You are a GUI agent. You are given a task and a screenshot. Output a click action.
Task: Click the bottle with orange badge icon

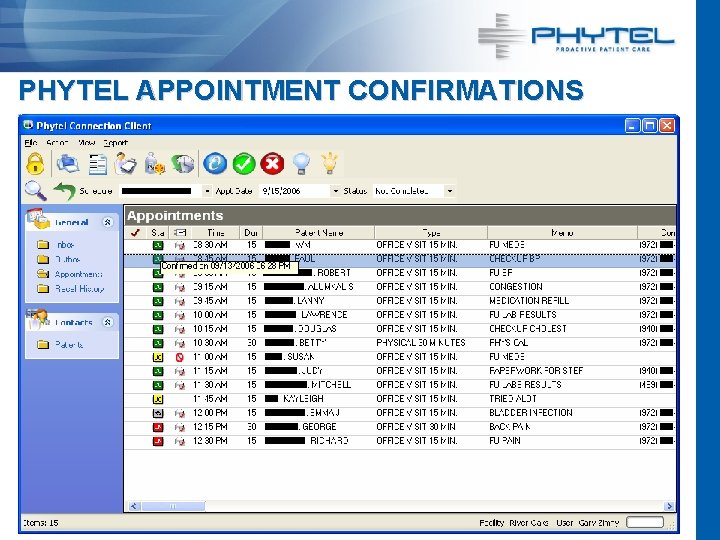click(155, 164)
